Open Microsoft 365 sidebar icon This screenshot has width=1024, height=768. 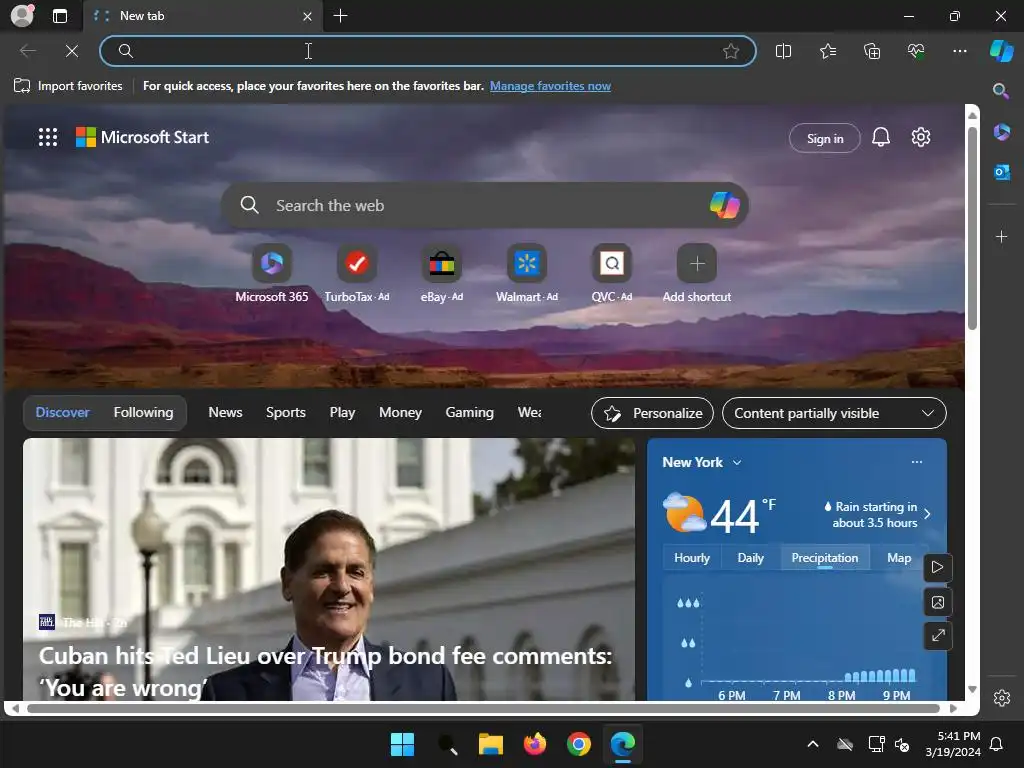coord(1001,133)
